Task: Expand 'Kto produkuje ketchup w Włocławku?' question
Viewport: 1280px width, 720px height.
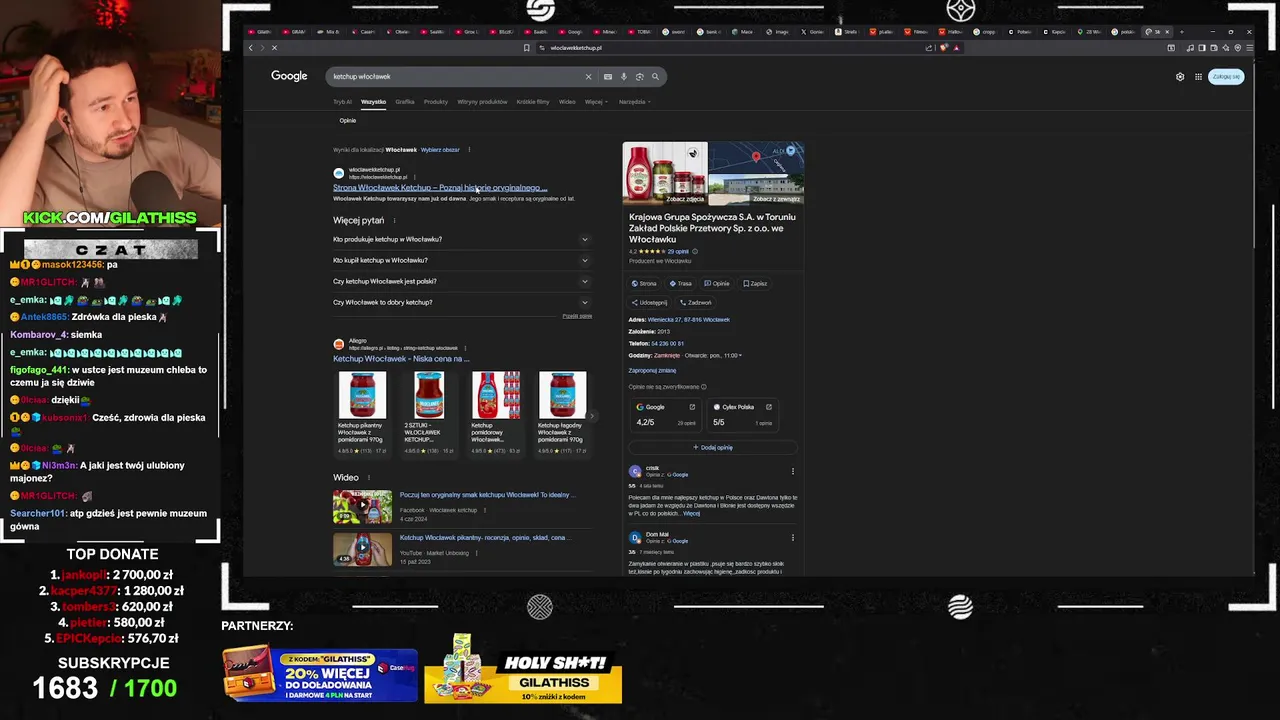Action: [461, 239]
